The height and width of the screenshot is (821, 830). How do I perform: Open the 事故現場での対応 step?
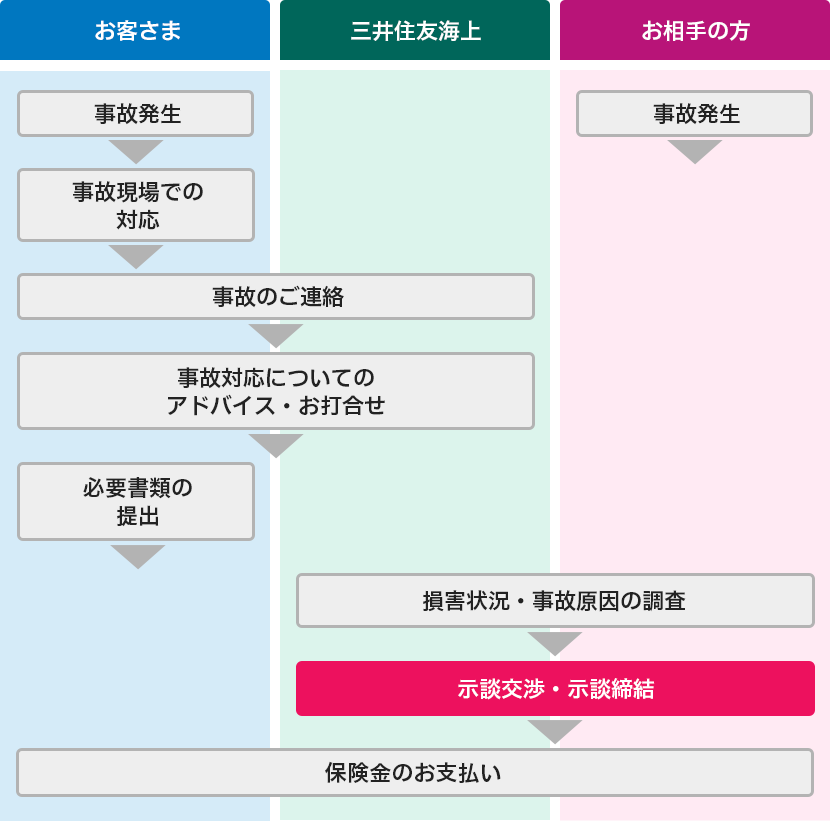click(136, 205)
